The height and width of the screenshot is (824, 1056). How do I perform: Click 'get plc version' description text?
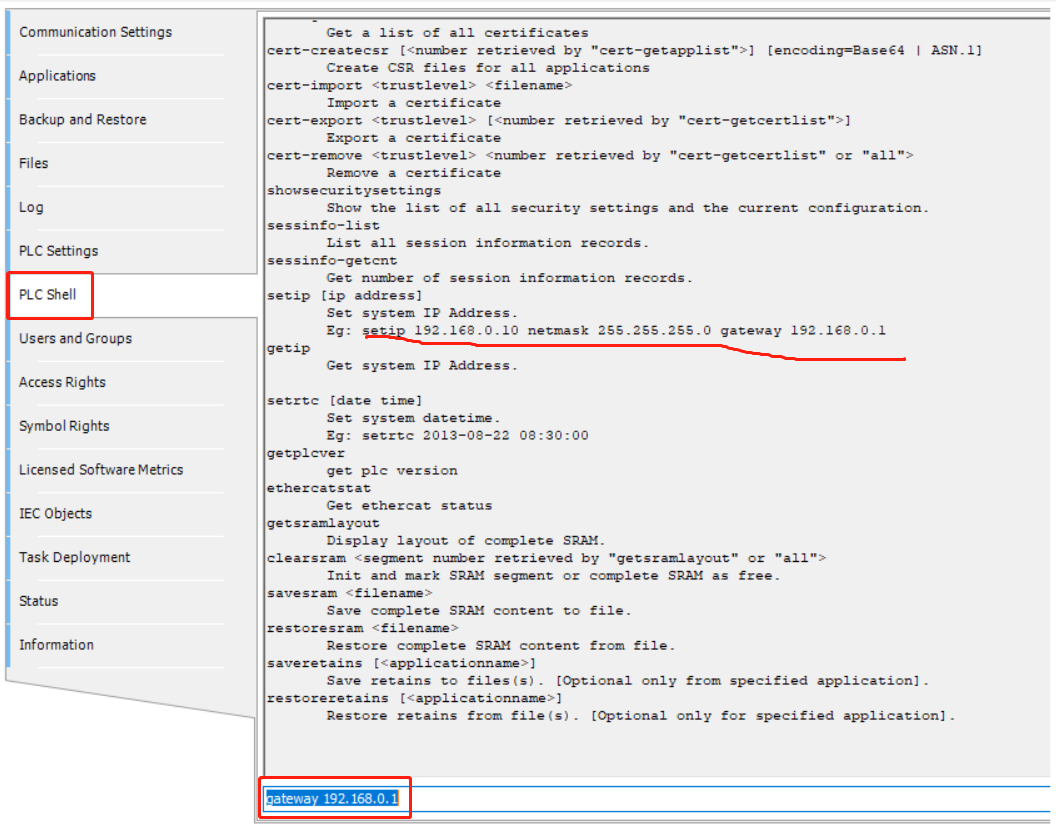392,471
